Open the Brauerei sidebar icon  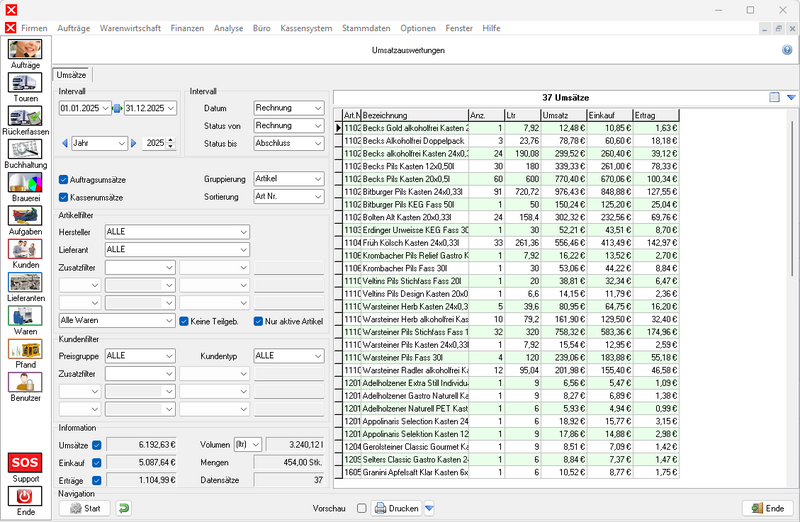pyautogui.click(x=25, y=184)
